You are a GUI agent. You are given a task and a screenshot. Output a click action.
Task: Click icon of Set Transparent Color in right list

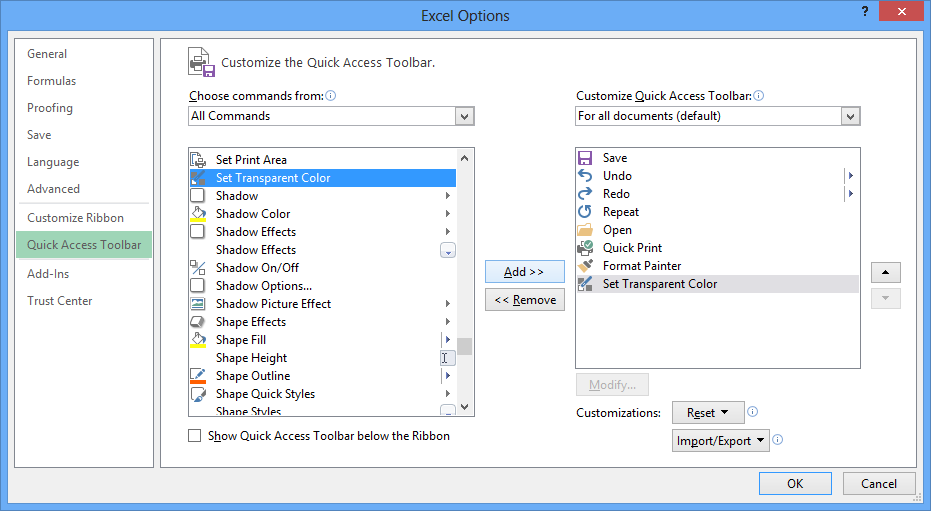pyautogui.click(x=585, y=284)
